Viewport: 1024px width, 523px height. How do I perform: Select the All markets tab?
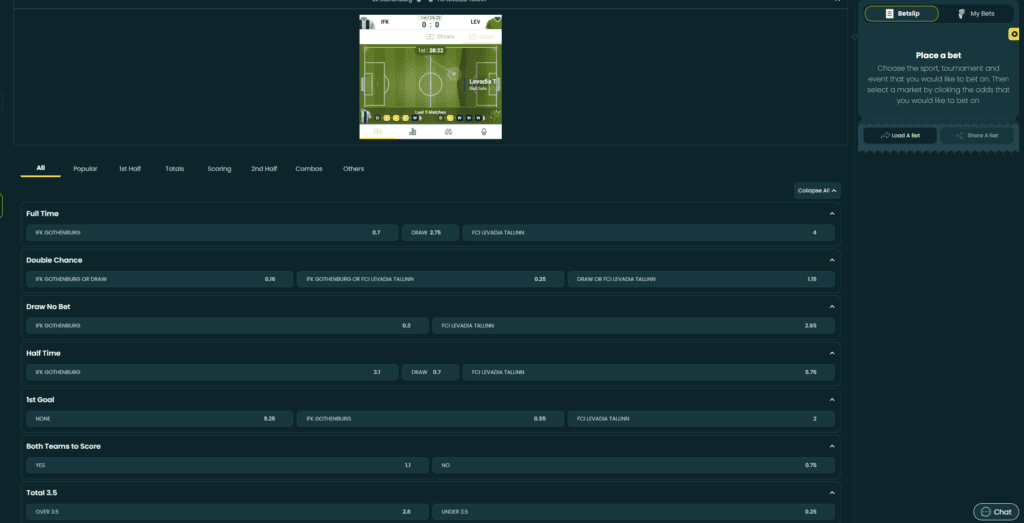[x=40, y=168]
